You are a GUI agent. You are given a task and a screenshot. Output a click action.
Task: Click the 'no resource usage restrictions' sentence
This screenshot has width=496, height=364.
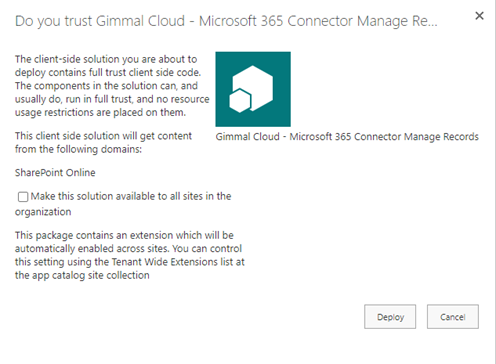click(x=112, y=106)
